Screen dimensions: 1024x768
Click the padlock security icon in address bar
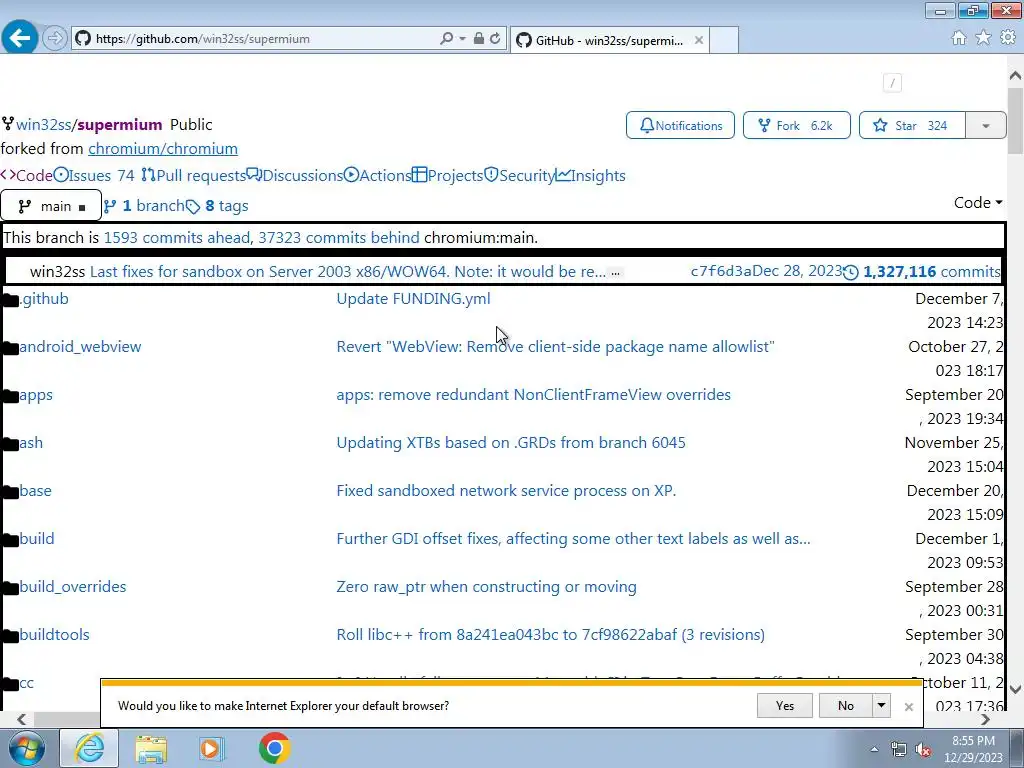click(479, 39)
